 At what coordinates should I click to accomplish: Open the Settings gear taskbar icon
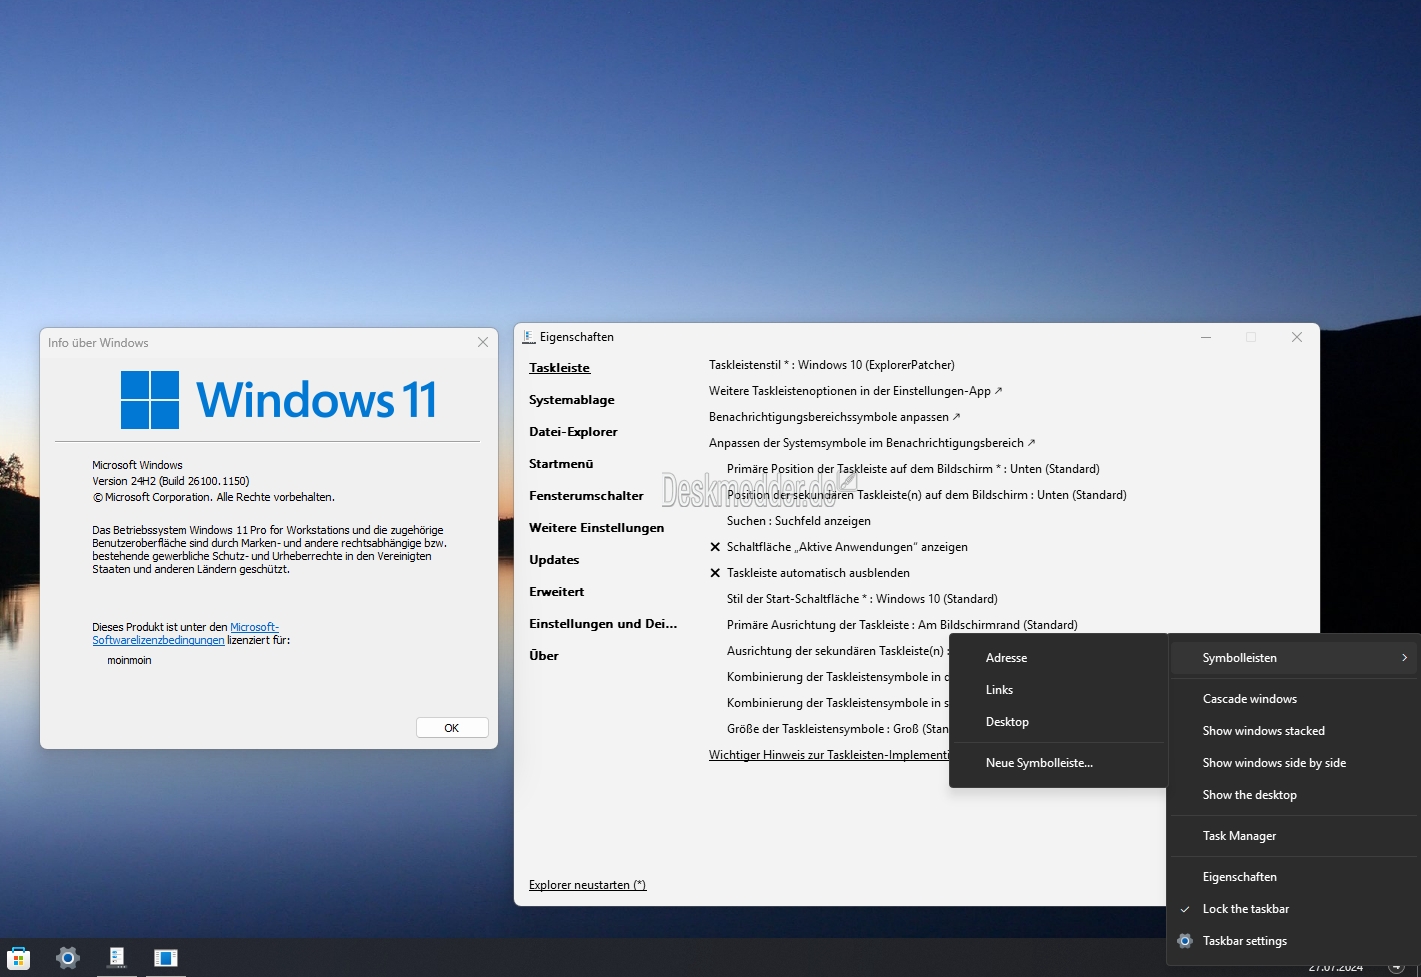pyautogui.click(x=67, y=958)
